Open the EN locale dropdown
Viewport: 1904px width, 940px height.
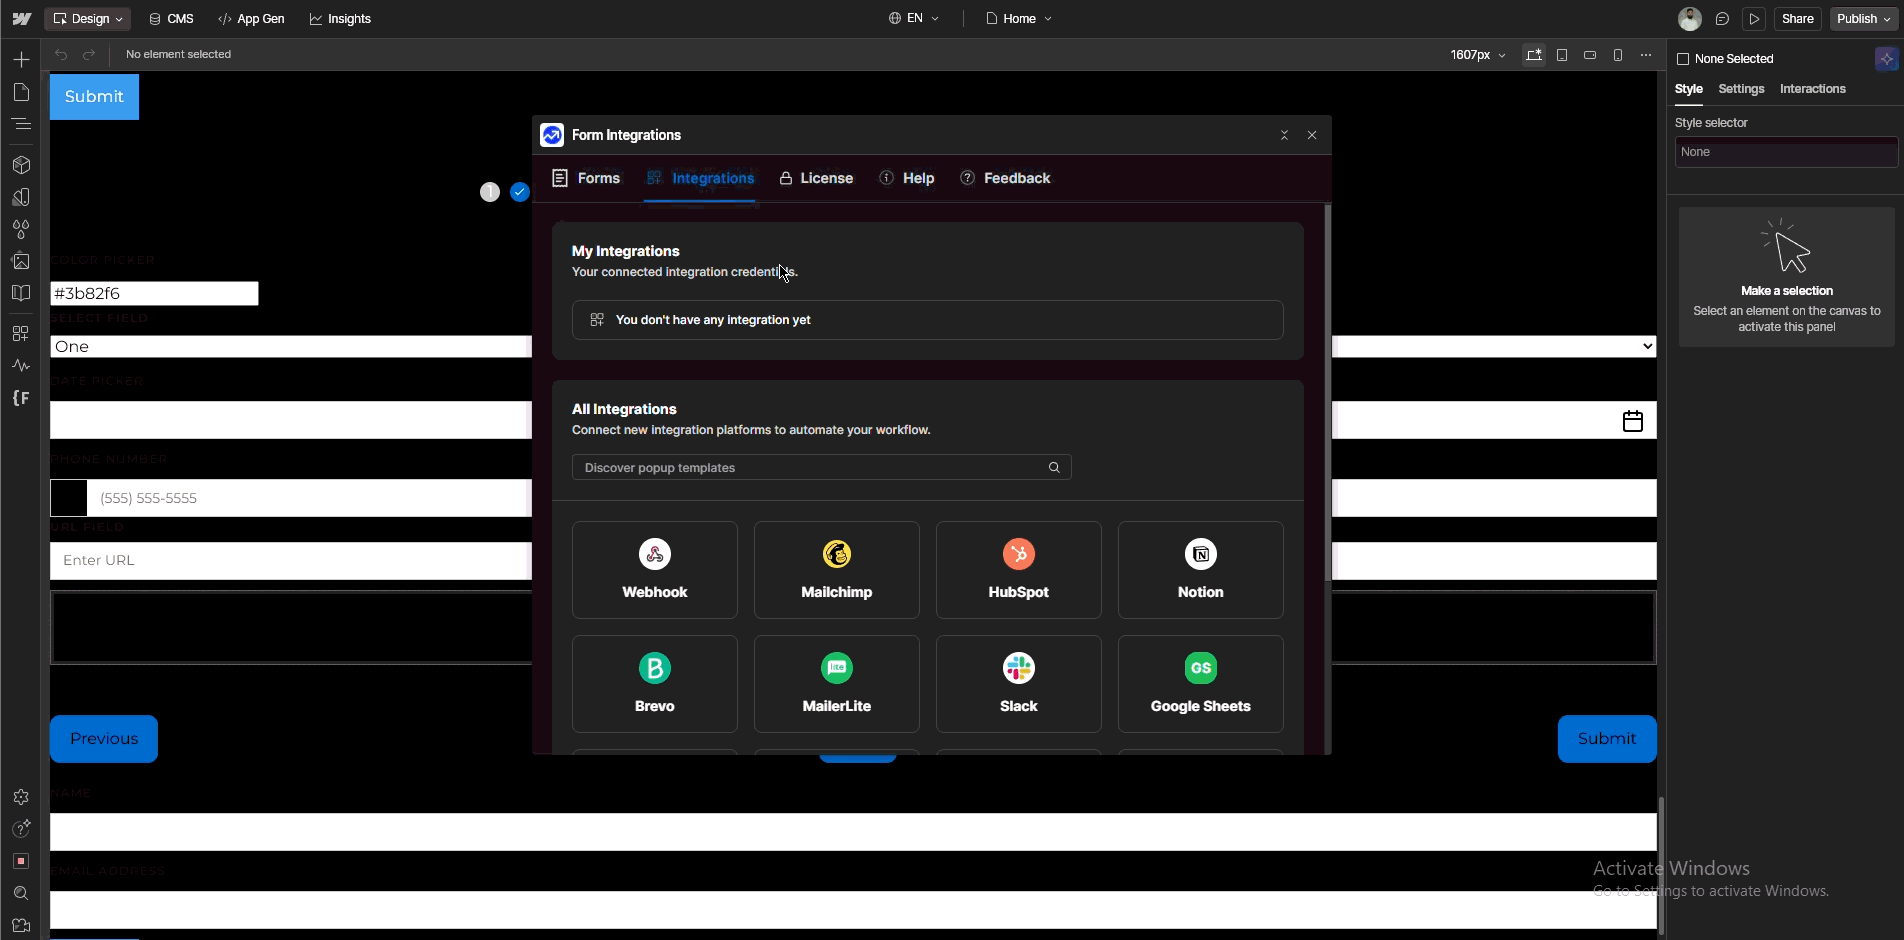[914, 19]
